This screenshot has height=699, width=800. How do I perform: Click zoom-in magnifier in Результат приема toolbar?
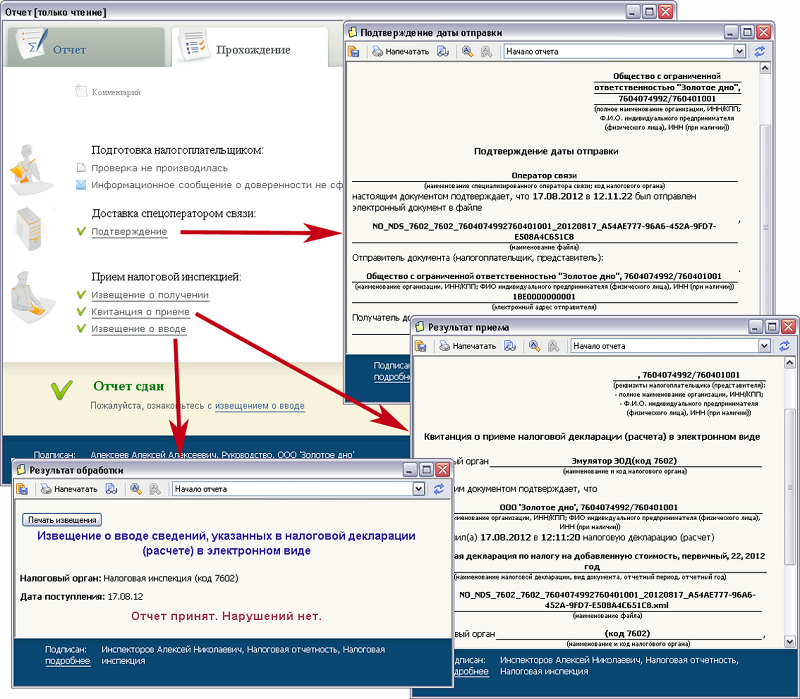tap(534, 346)
